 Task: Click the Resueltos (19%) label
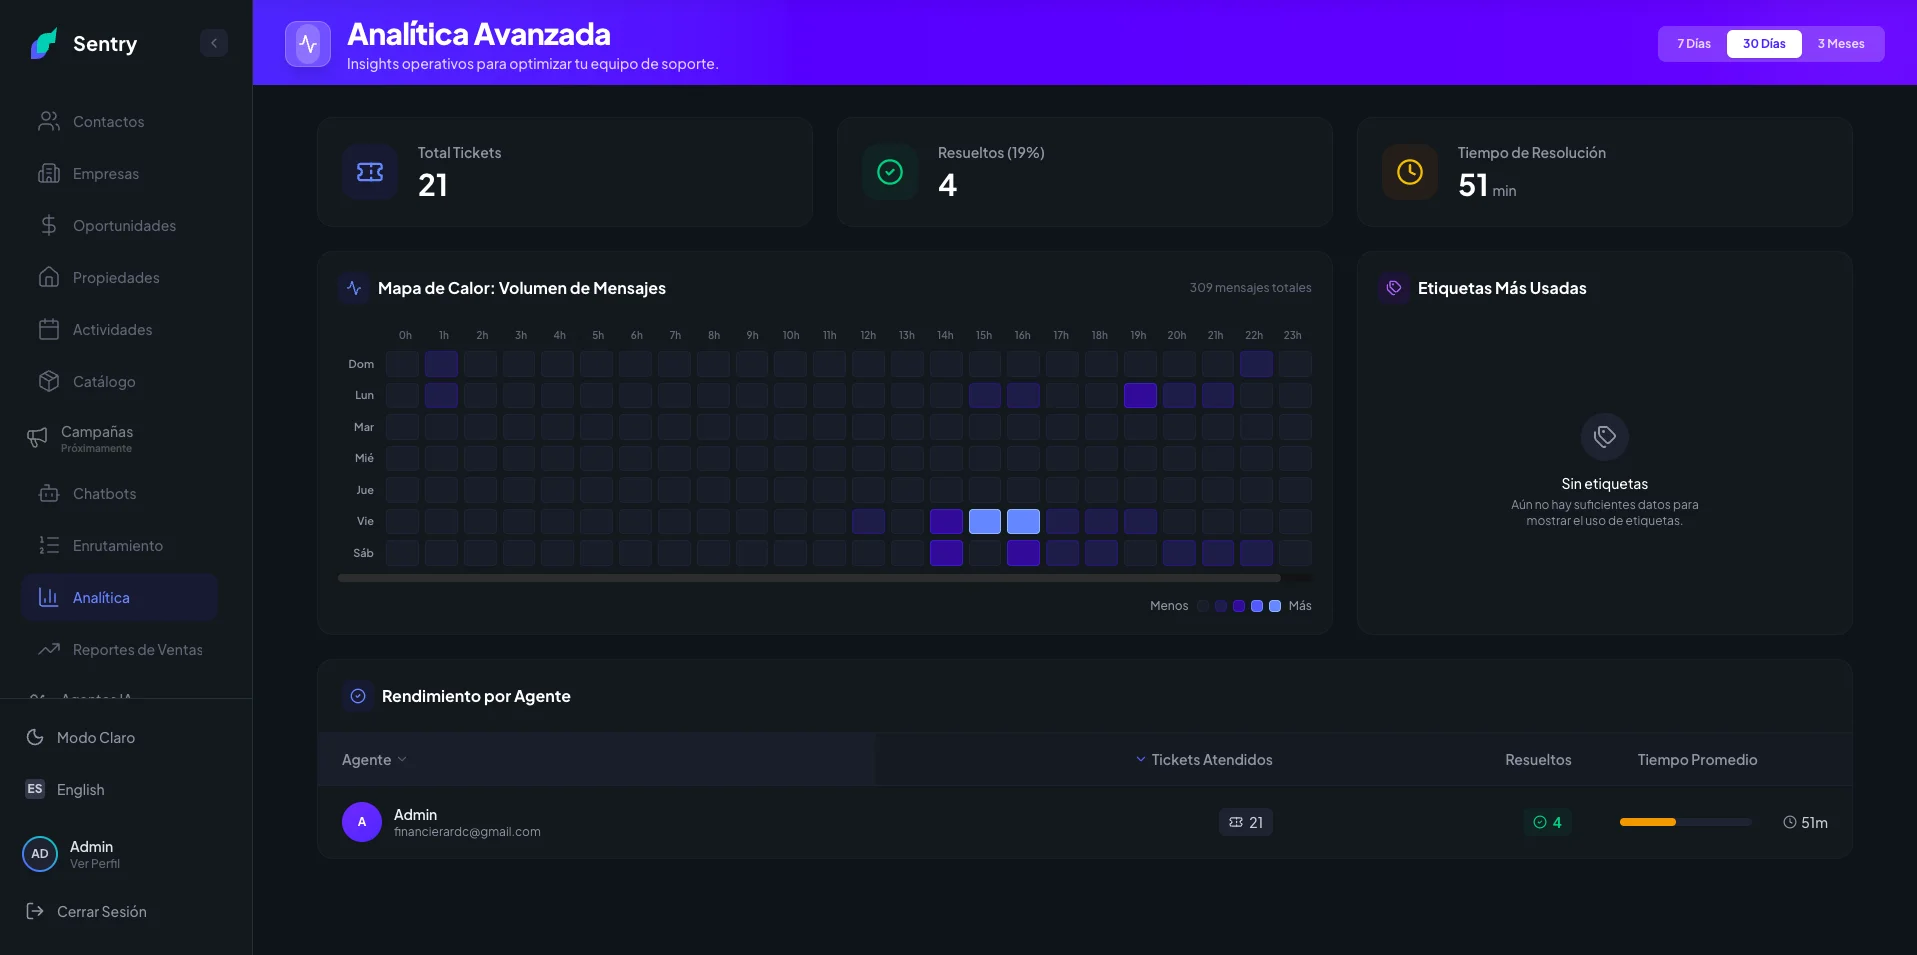991,153
